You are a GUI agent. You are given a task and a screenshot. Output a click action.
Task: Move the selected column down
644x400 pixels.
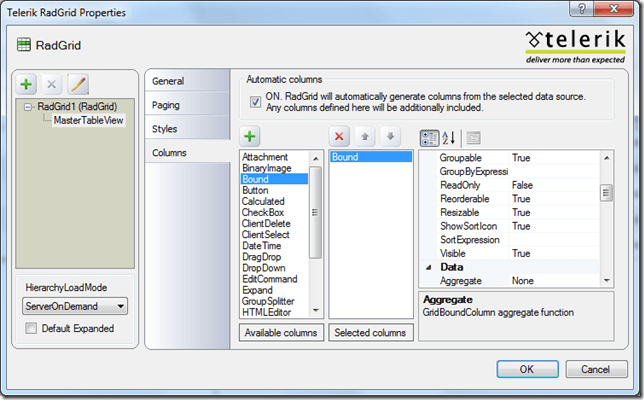point(390,136)
